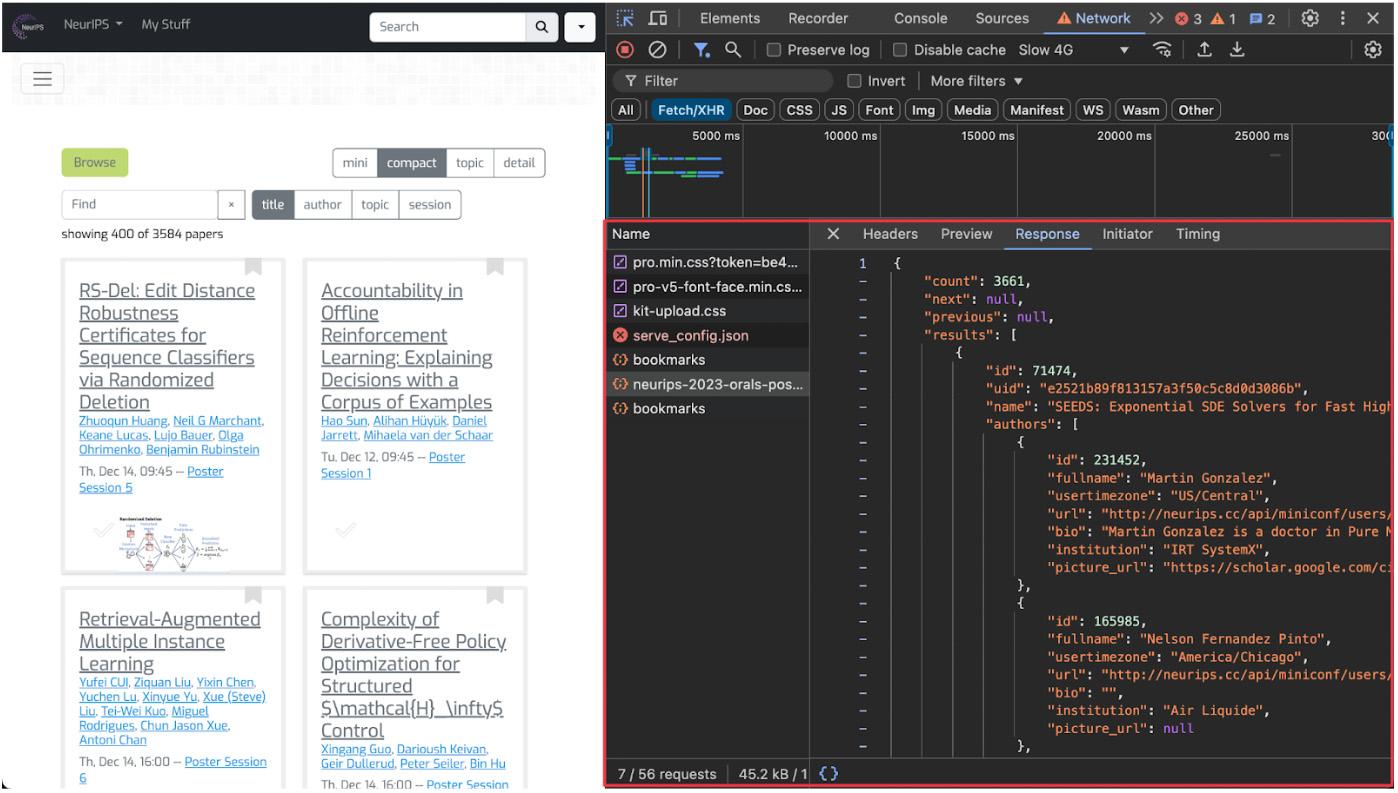Open My Stuff link
This screenshot has width=1398, height=793.
166,24
